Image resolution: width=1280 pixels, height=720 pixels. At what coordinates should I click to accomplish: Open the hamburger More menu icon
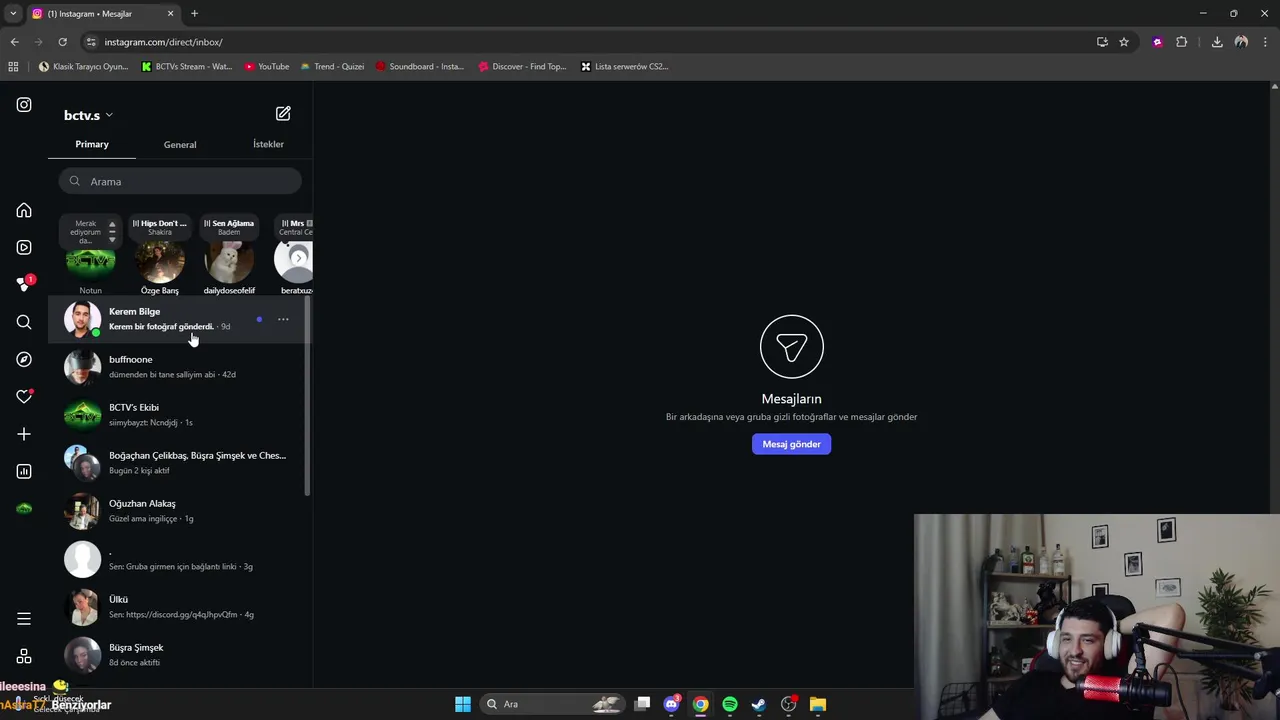pos(24,619)
